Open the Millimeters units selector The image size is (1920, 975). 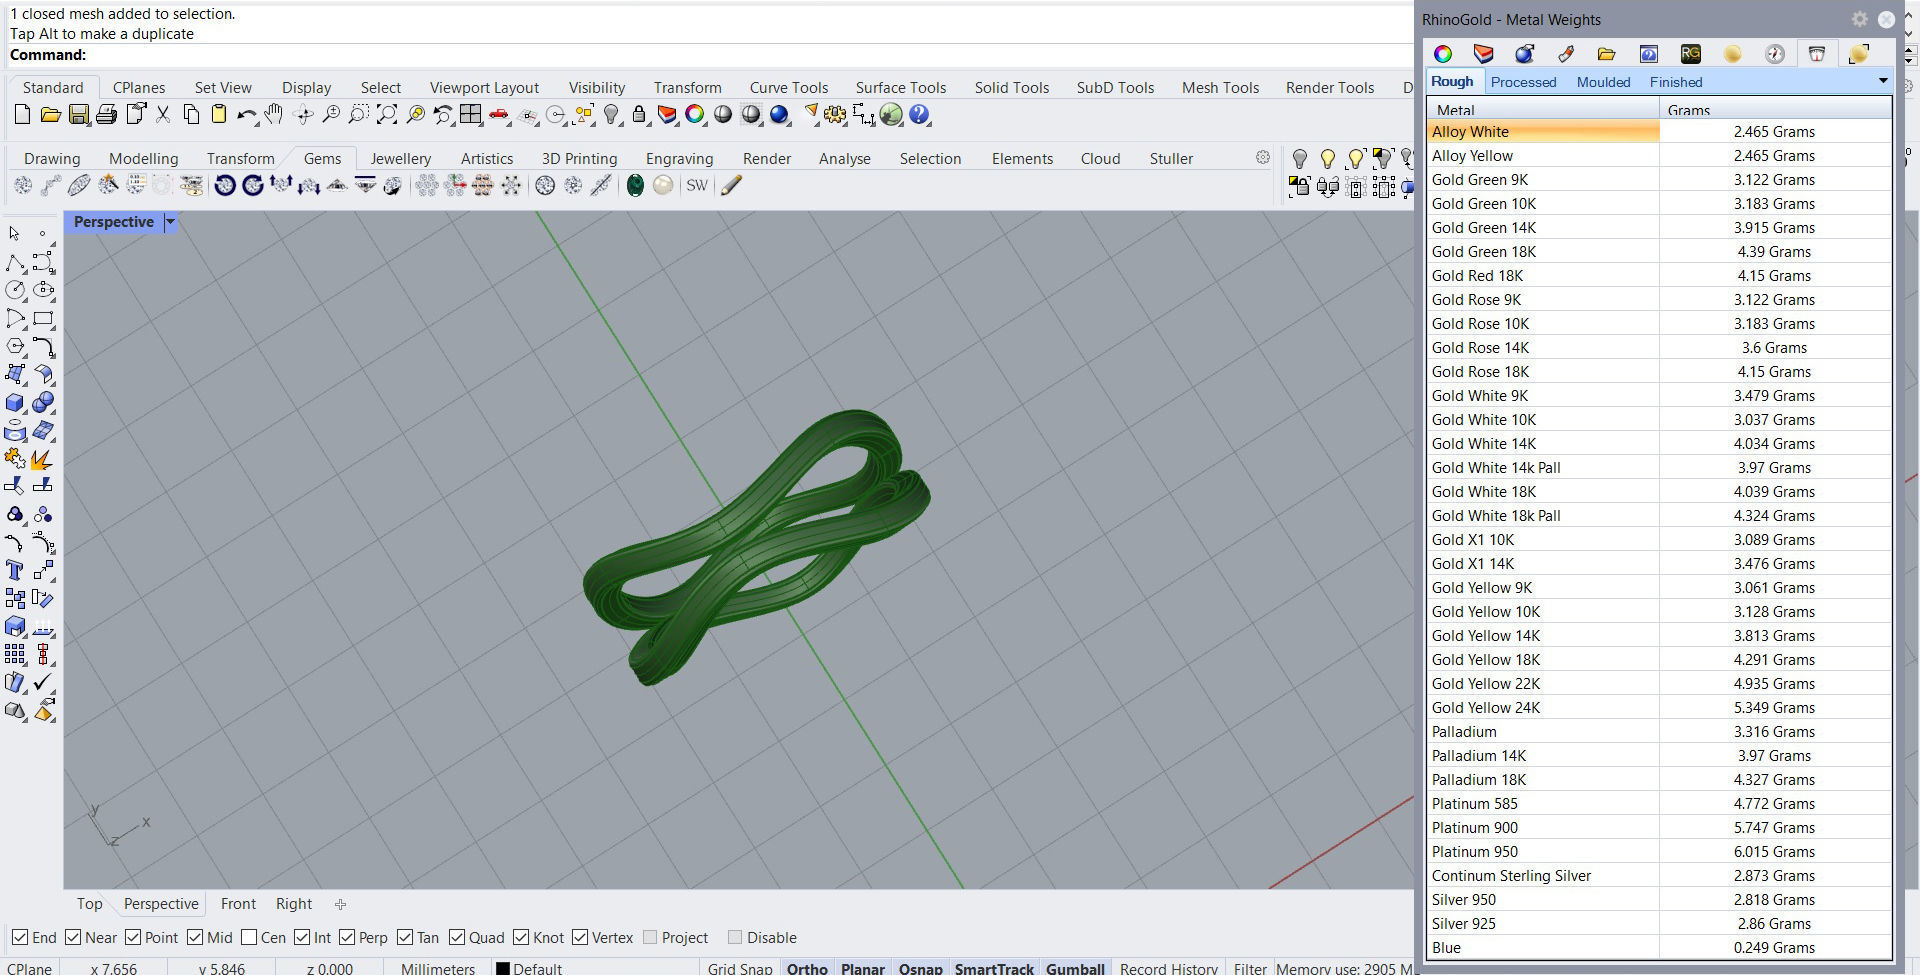[438, 968]
